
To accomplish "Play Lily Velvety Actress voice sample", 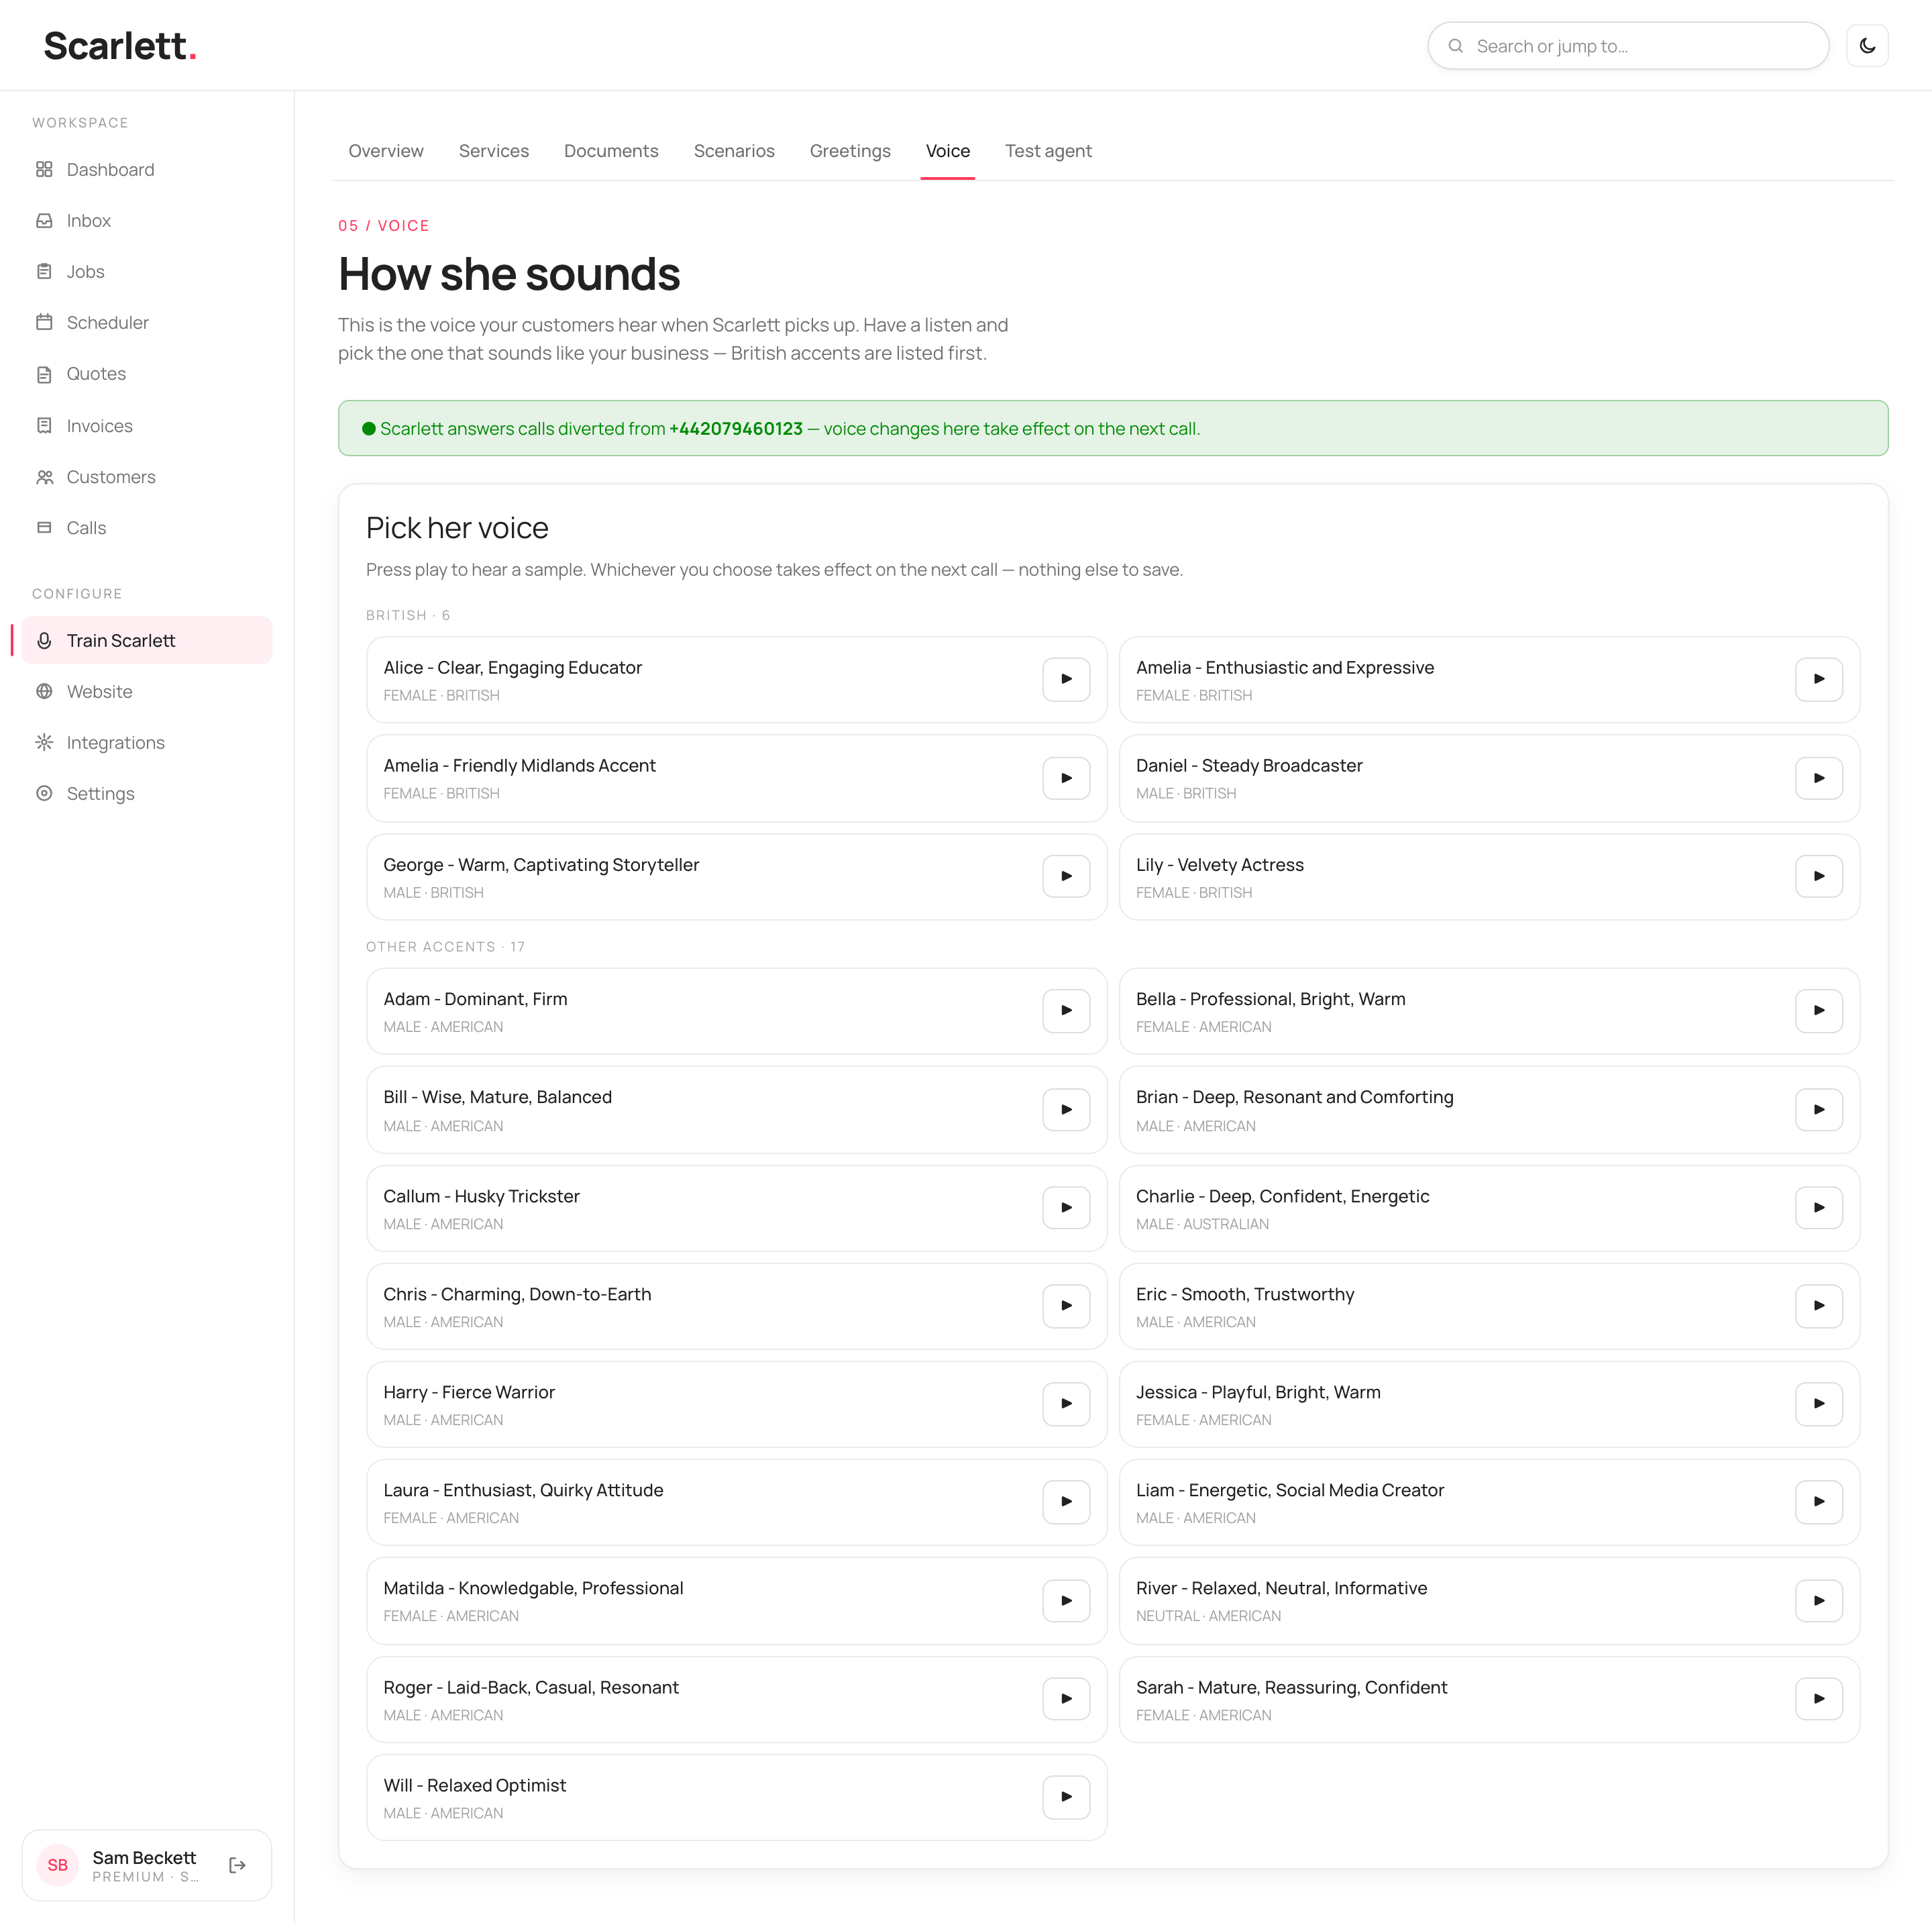I will click(x=1818, y=876).
